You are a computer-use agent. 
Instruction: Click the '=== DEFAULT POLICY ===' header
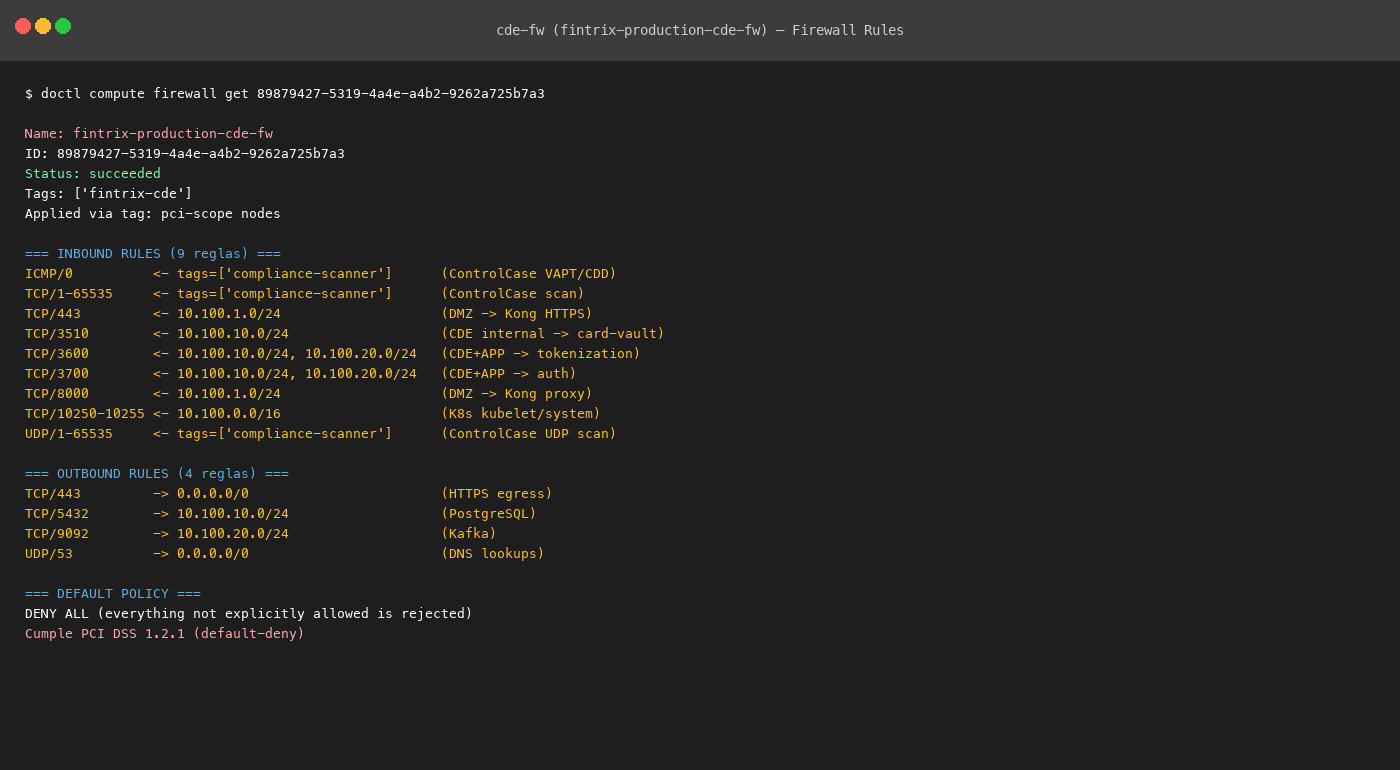click(x=113, y=593)
